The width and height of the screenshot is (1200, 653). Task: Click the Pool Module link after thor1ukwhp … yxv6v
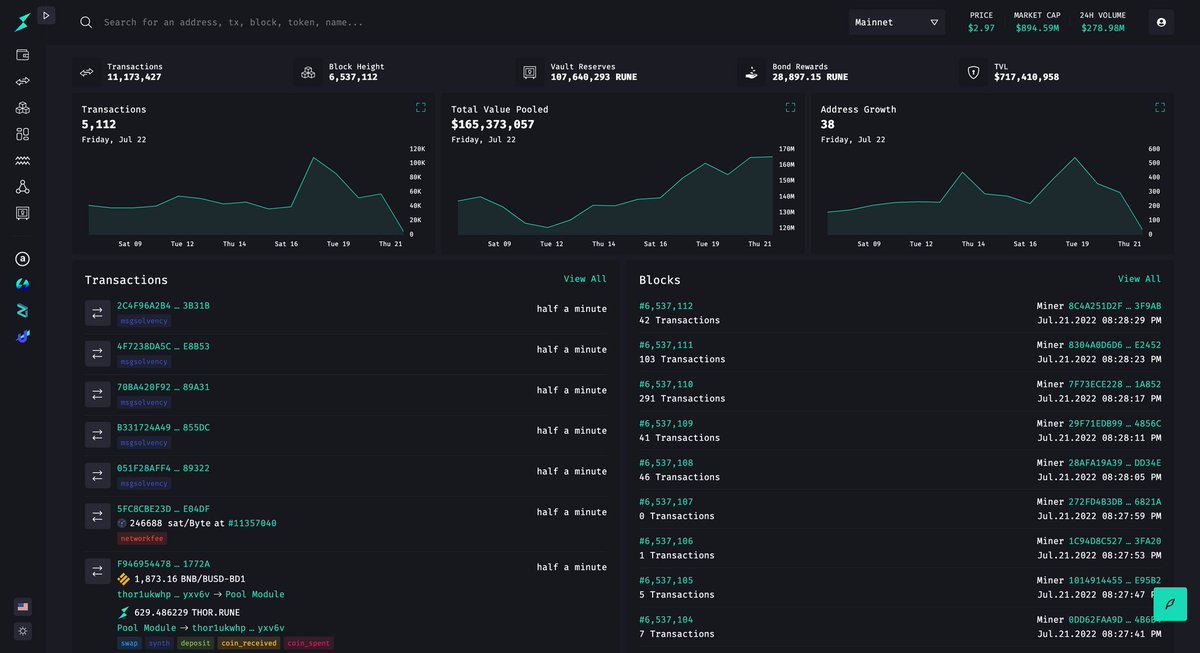(x=254, y=594)
